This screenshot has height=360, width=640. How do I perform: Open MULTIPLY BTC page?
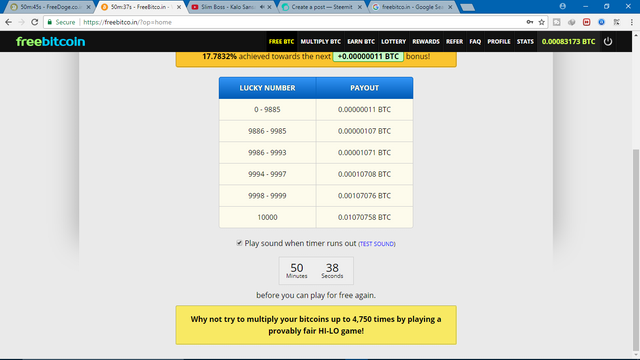click(x=320, y=41)
